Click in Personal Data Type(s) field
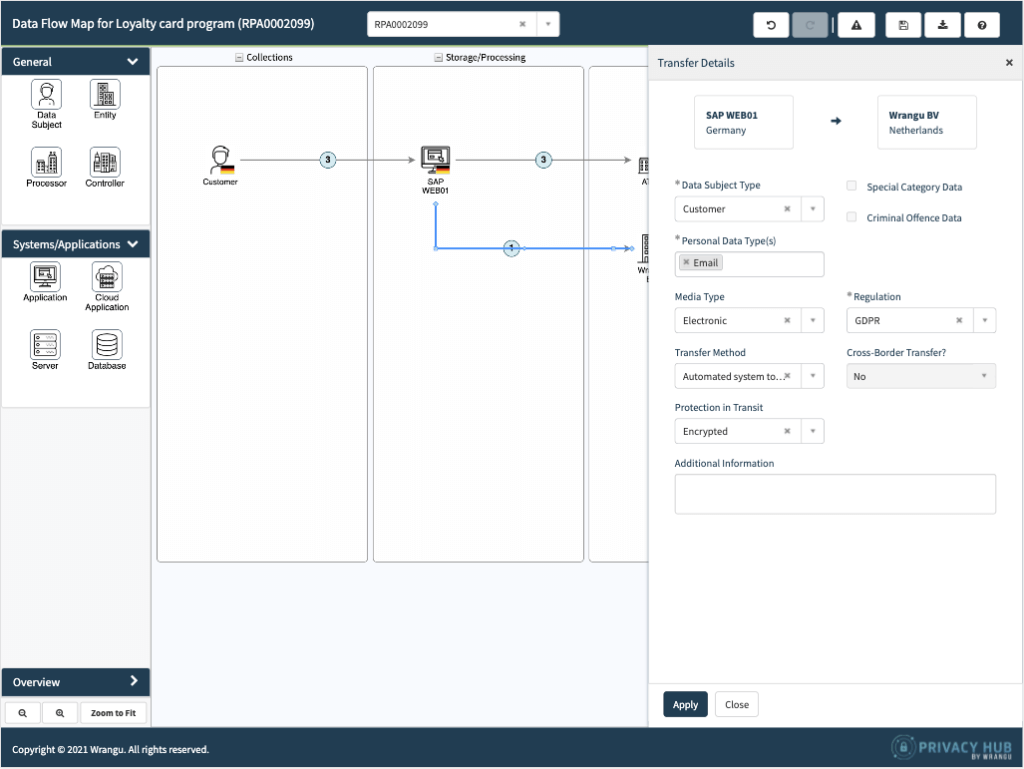 749,264
